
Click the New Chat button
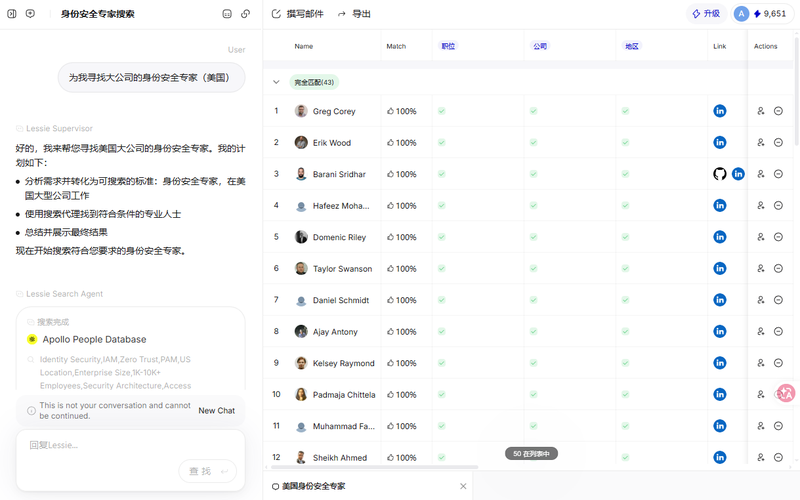click(216, 411)
